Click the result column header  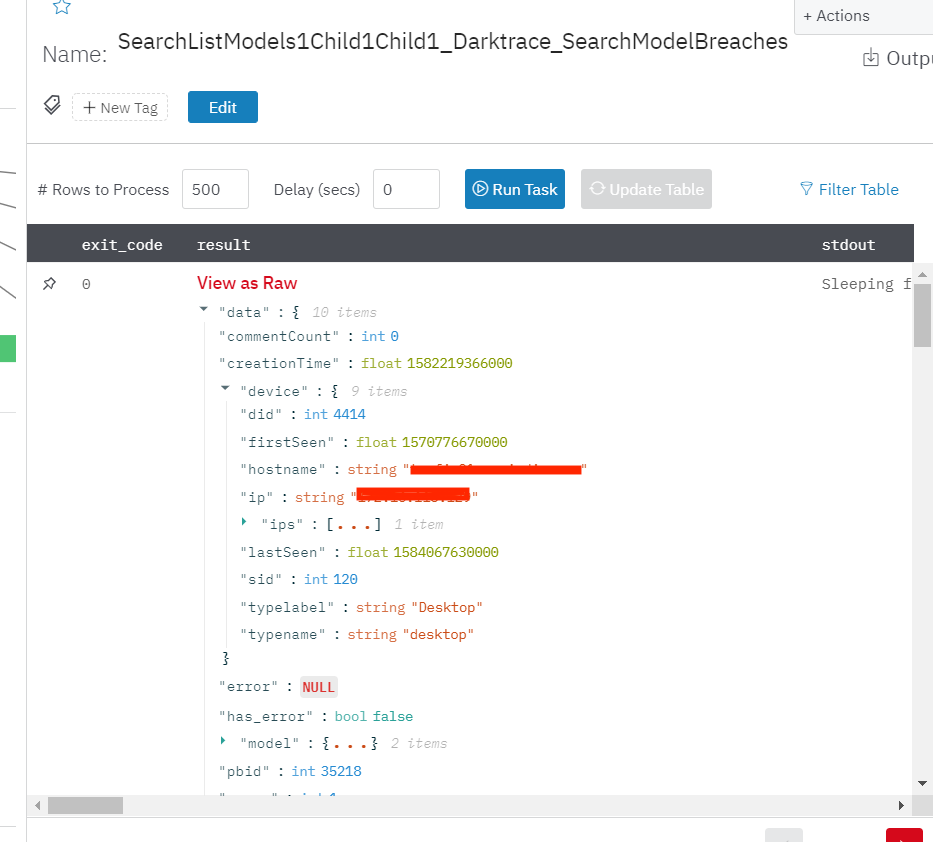tap(224, 245)
